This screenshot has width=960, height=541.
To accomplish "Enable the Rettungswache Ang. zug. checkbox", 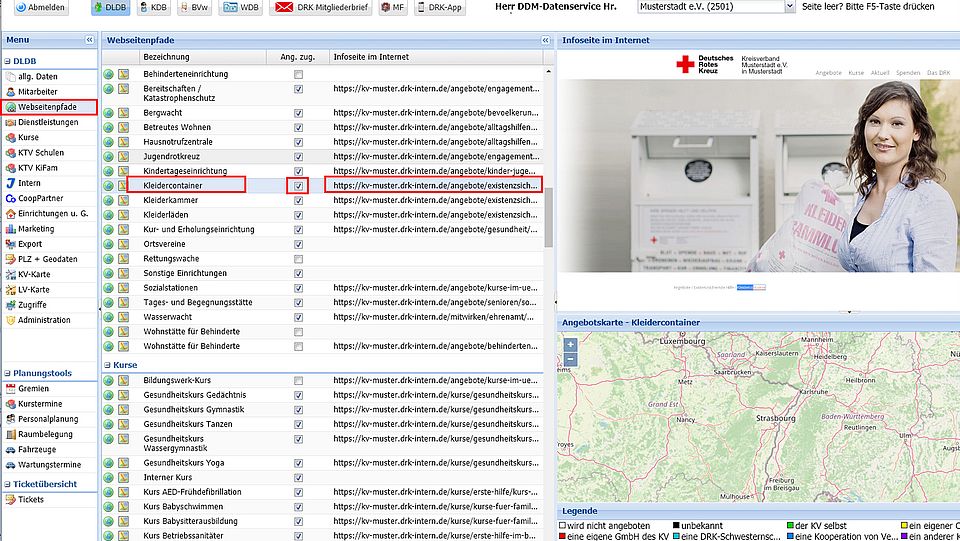I will pos(298,259).
